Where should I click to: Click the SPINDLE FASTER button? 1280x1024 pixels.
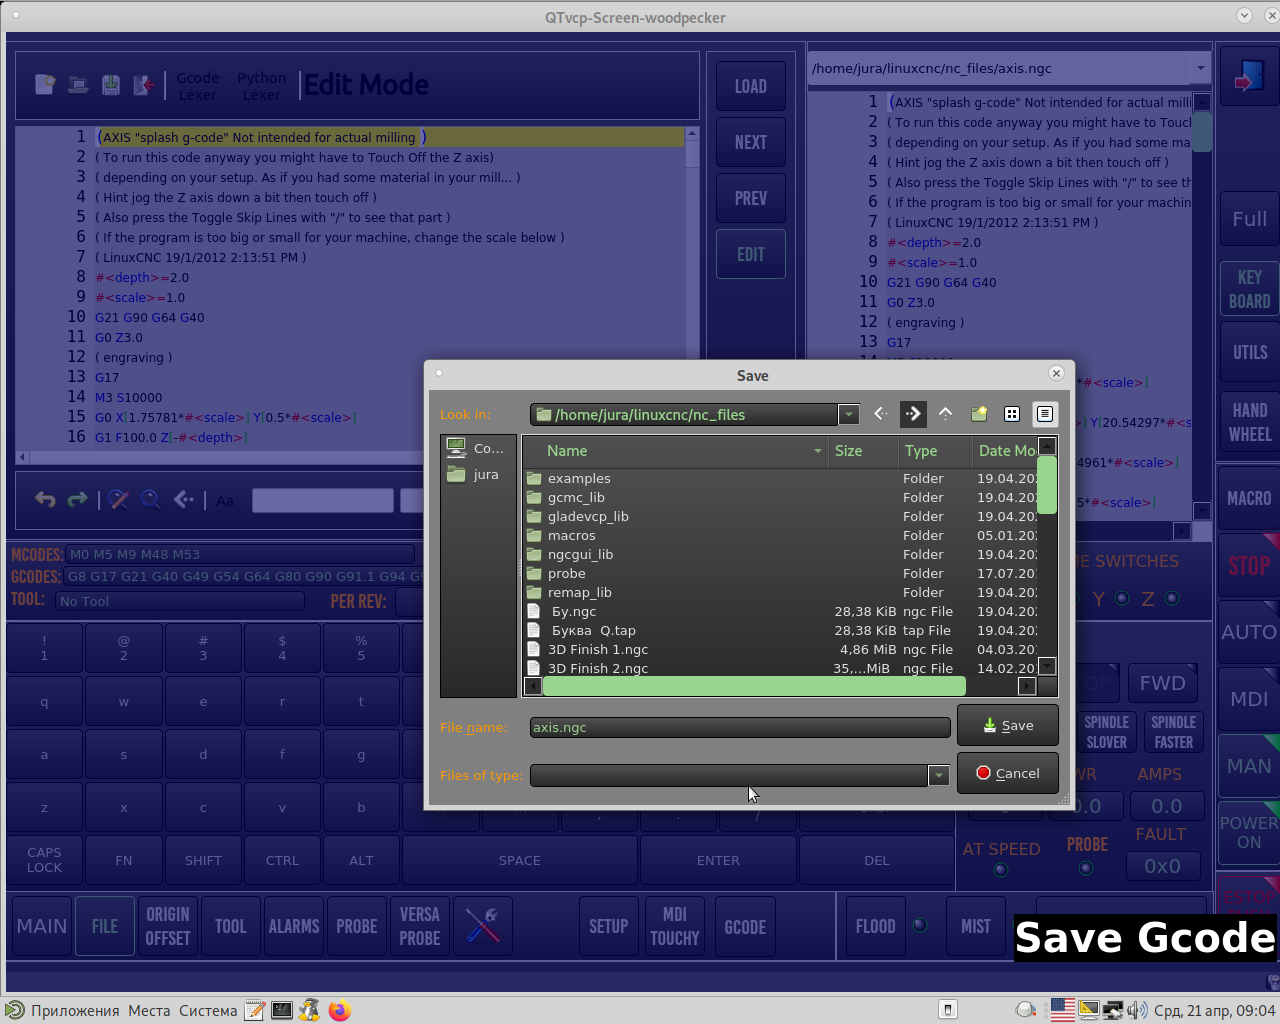pos(1174,732)
